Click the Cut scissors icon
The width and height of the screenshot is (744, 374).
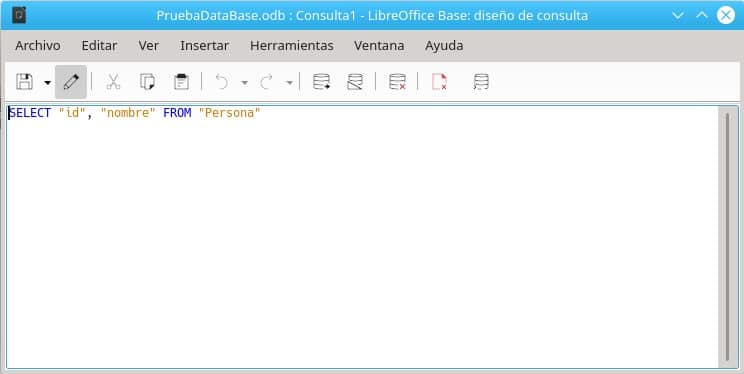click(x=113, y=82)
